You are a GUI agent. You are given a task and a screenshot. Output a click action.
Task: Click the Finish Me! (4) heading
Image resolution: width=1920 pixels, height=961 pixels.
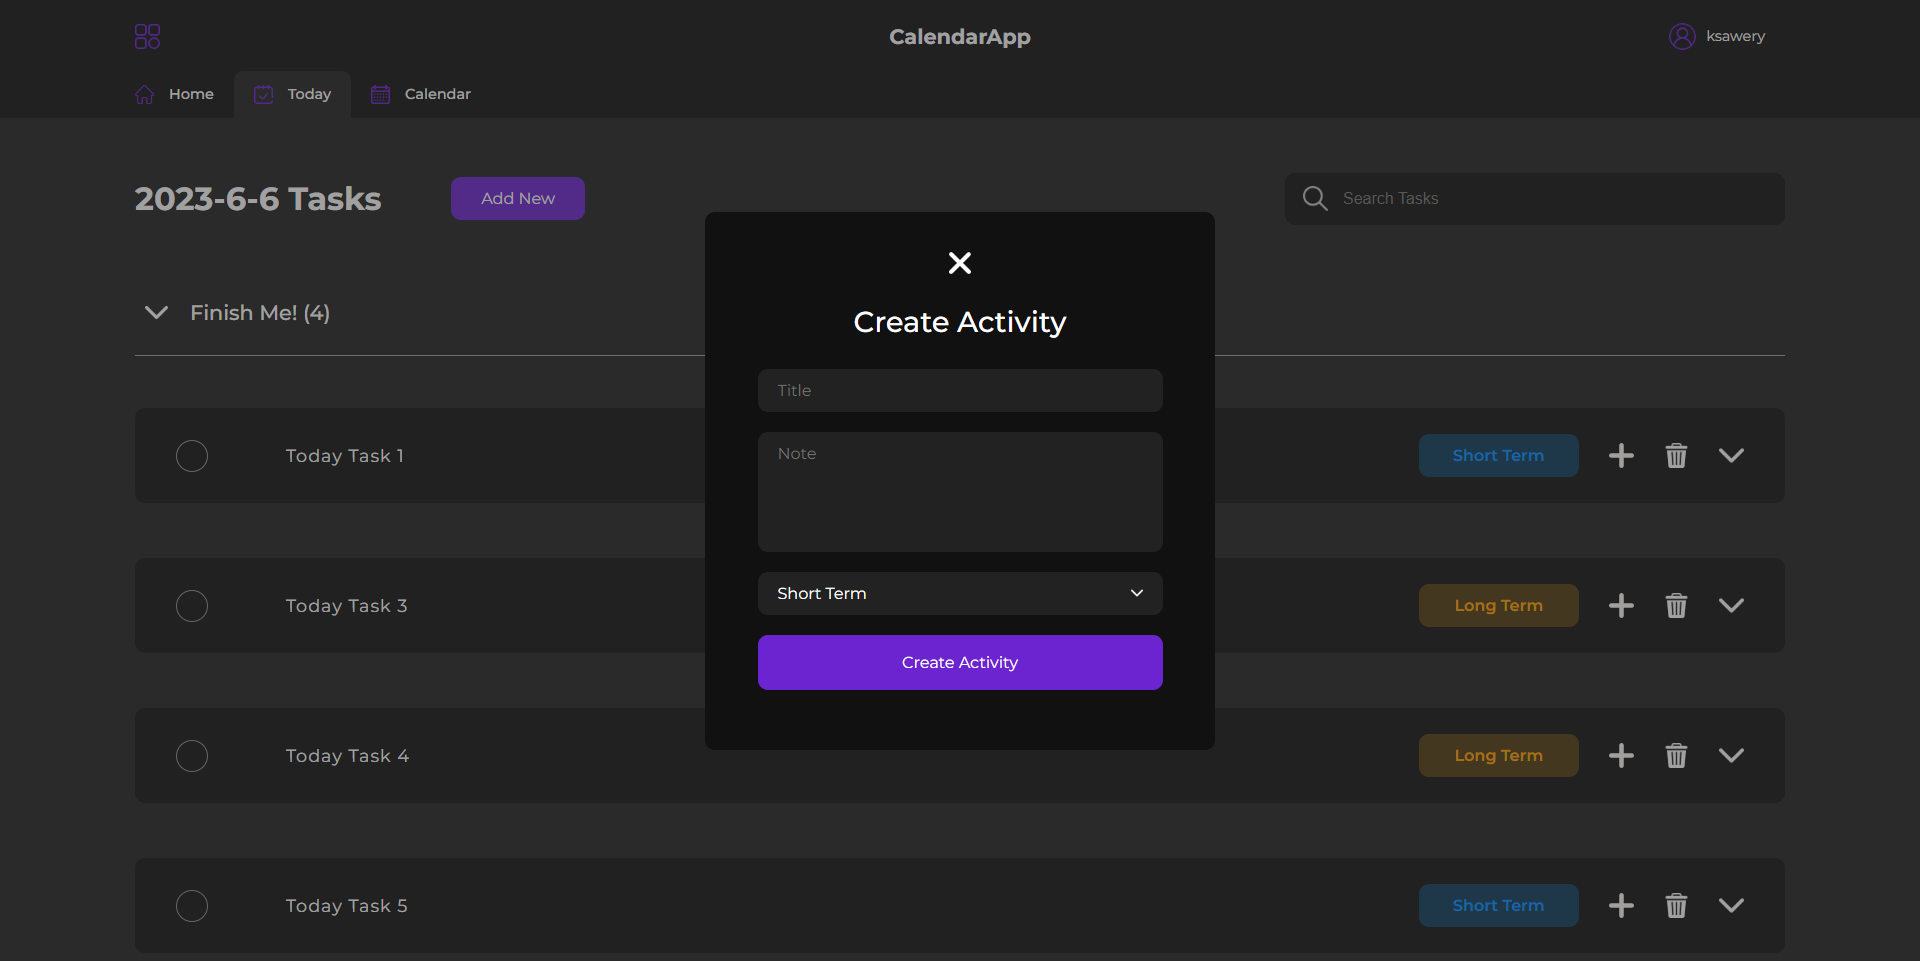click(260, 313)
